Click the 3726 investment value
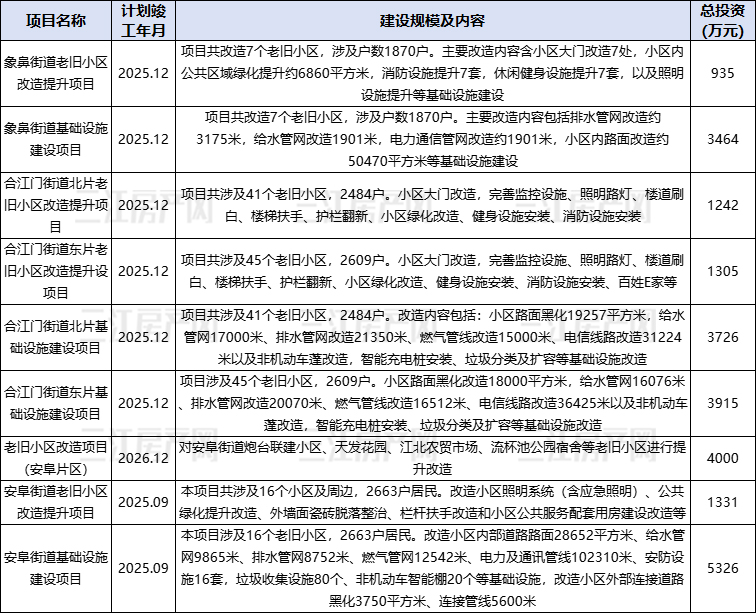Viewport: 756px width, 613px height. pyautogui.click(x=723, y=337)
